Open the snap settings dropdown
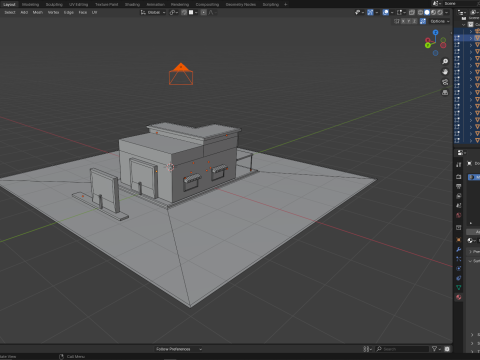Screen dimensions: 480x360 pyautogui.click(x=193, y=12)
